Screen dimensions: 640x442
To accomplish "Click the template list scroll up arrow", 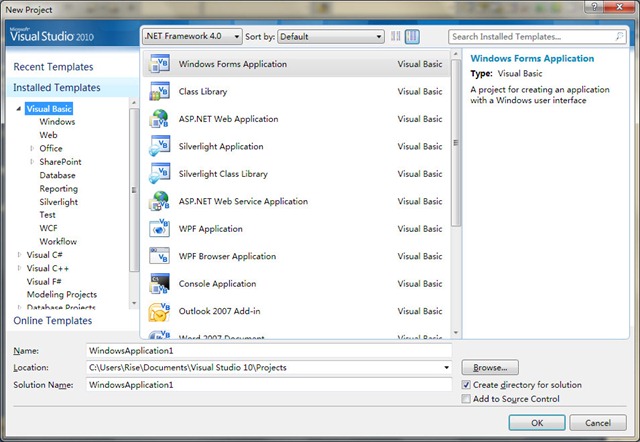I will [456, 54].
